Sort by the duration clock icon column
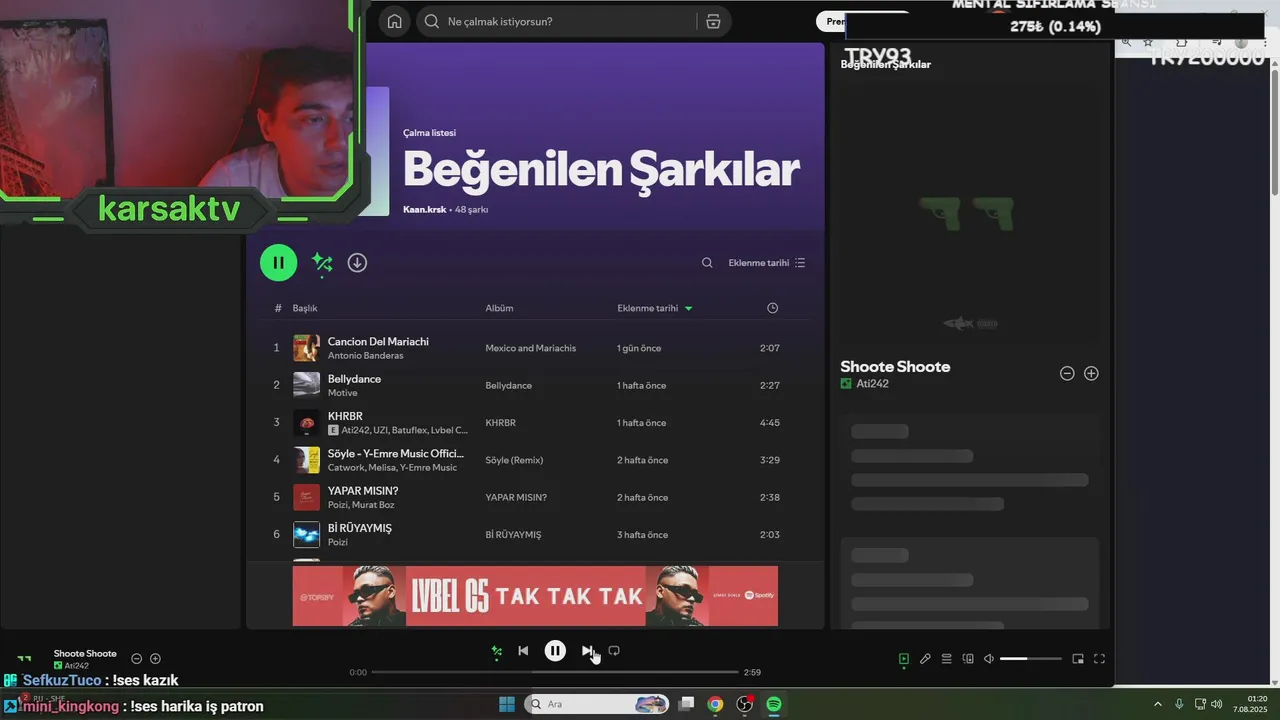 (x=772, y=308)
